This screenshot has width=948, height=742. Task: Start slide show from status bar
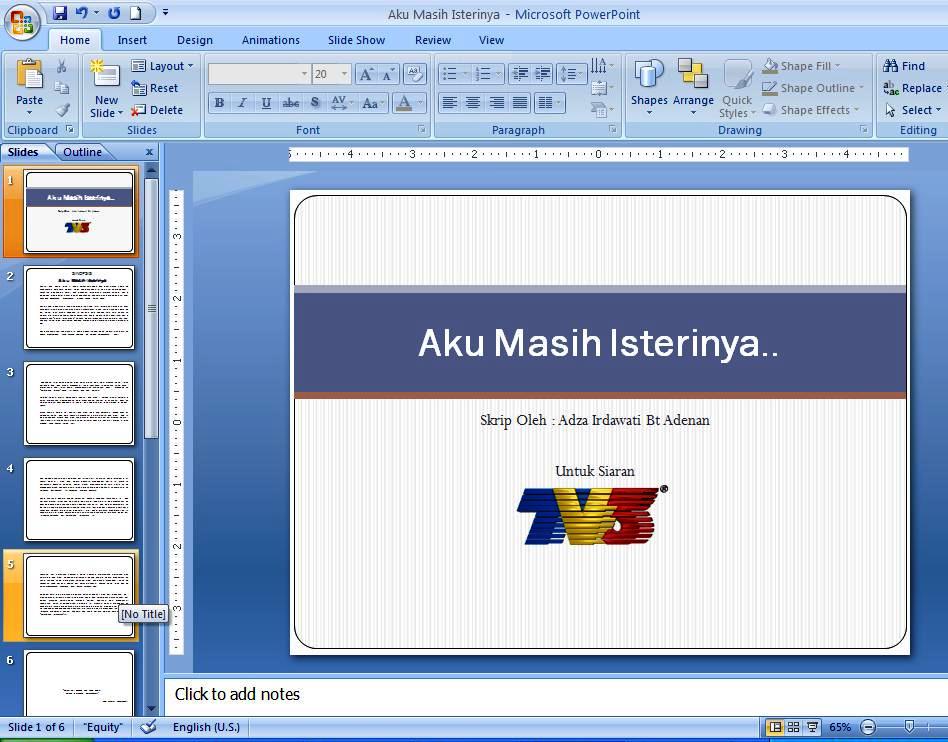point(812,727)
